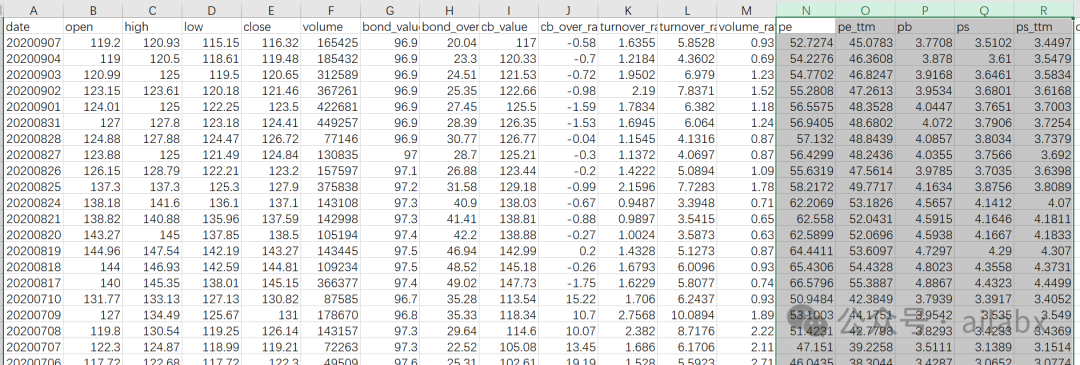Click open value 138.18
The image size is (1080, 365).
(x=93, y=202)
